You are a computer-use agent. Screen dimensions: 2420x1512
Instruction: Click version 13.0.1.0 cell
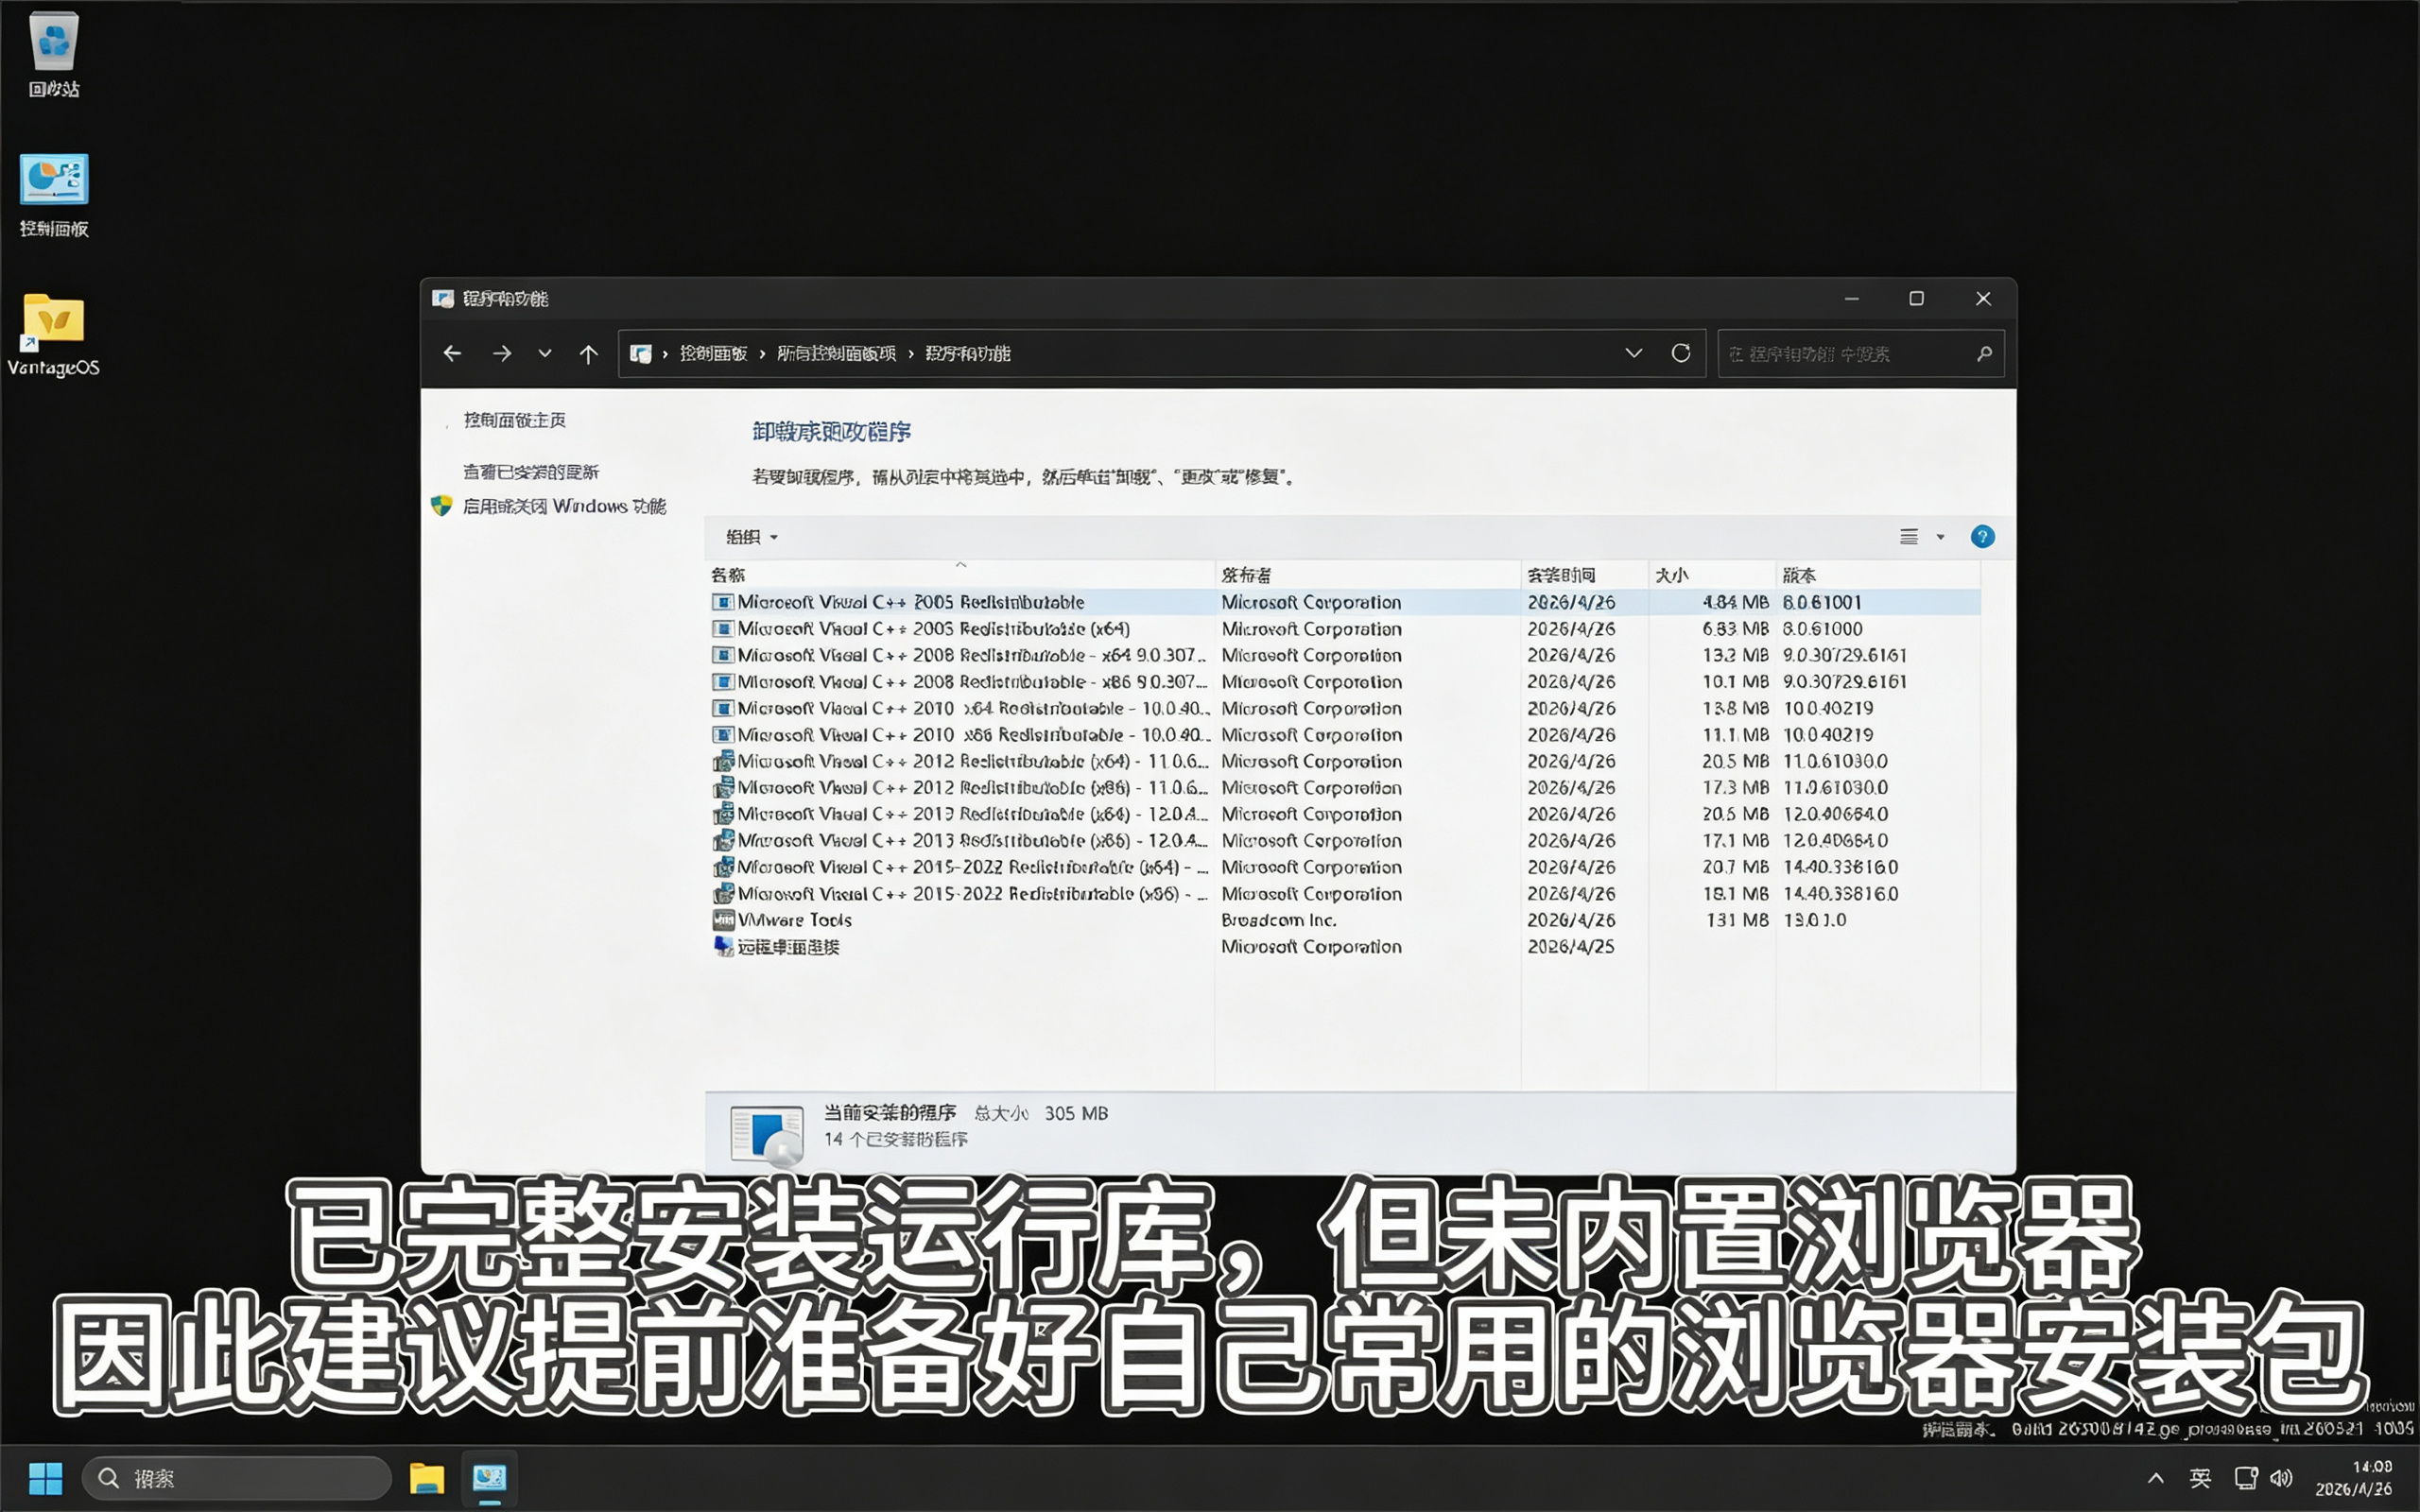(1815, 920)
